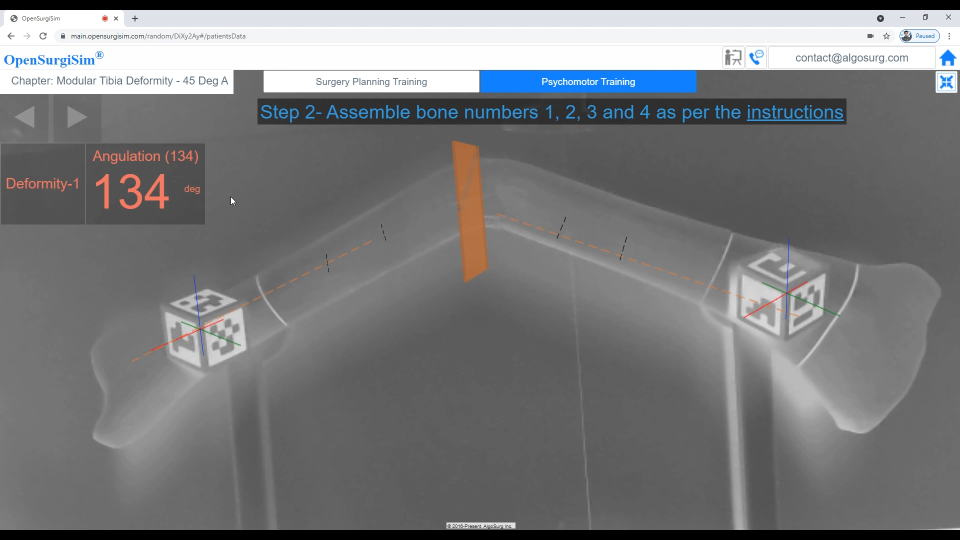Go to the previous step arrow
This screenshot has width=960, height=540.
coord(25,117)
